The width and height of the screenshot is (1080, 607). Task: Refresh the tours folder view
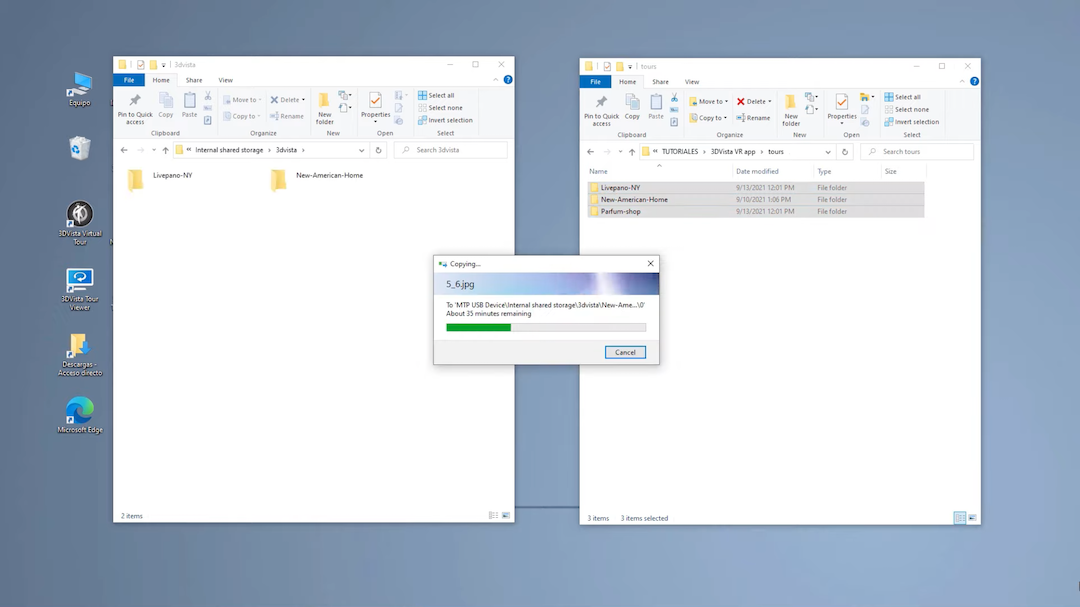click(845, 152)
